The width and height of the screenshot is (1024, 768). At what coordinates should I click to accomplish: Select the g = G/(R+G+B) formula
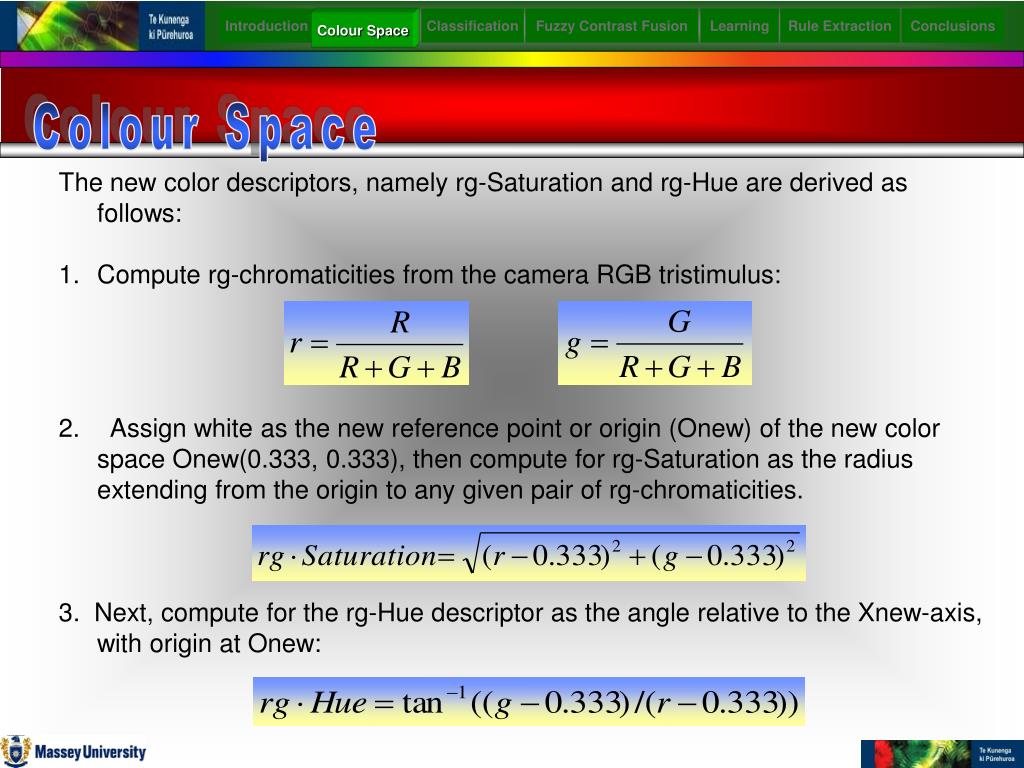[x=654, y=343]
